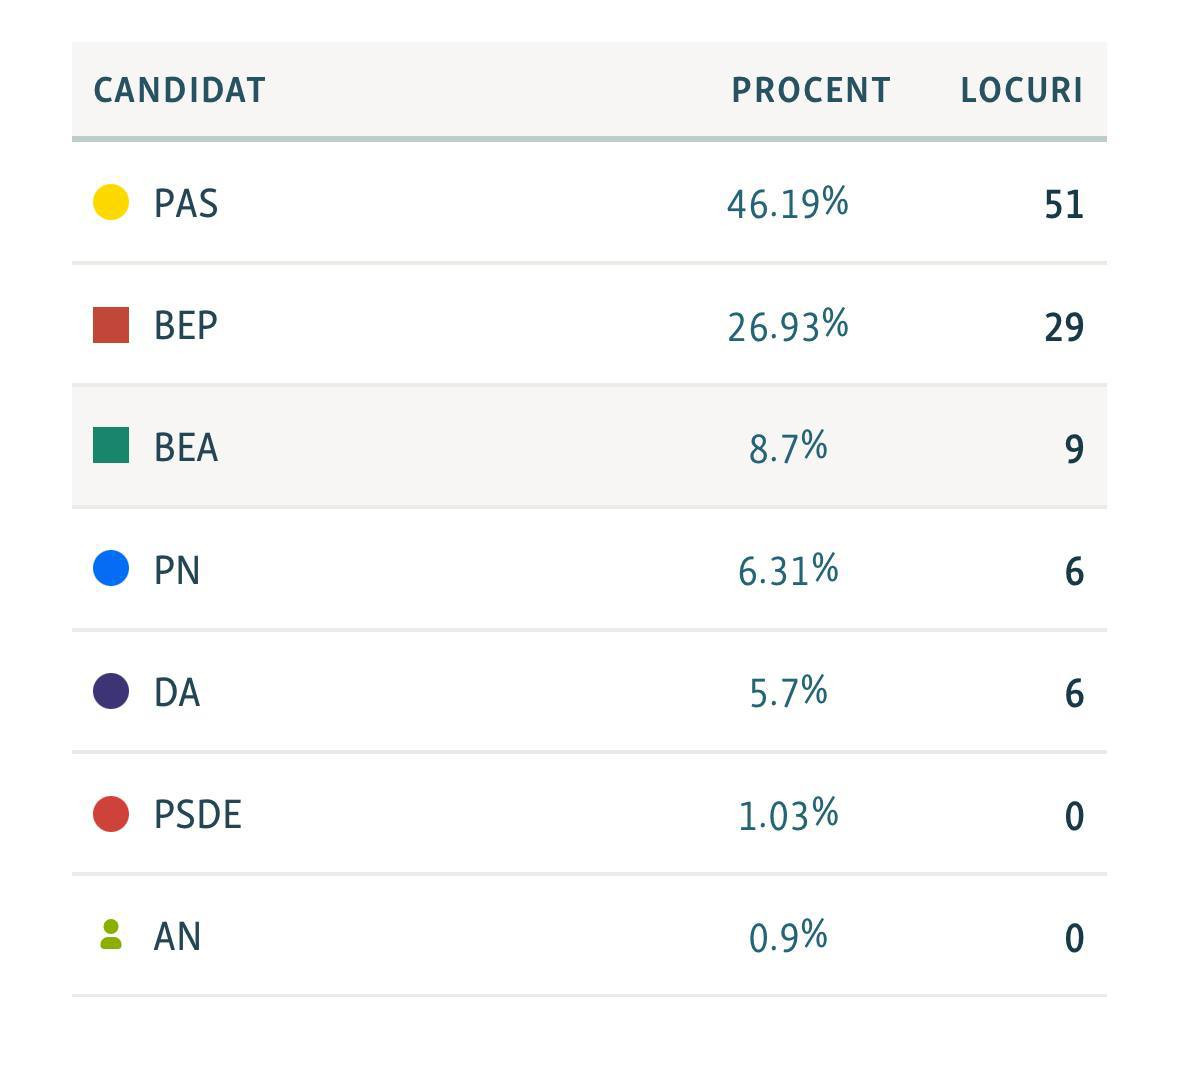Select the PSDE candidate name

point(198,815)
